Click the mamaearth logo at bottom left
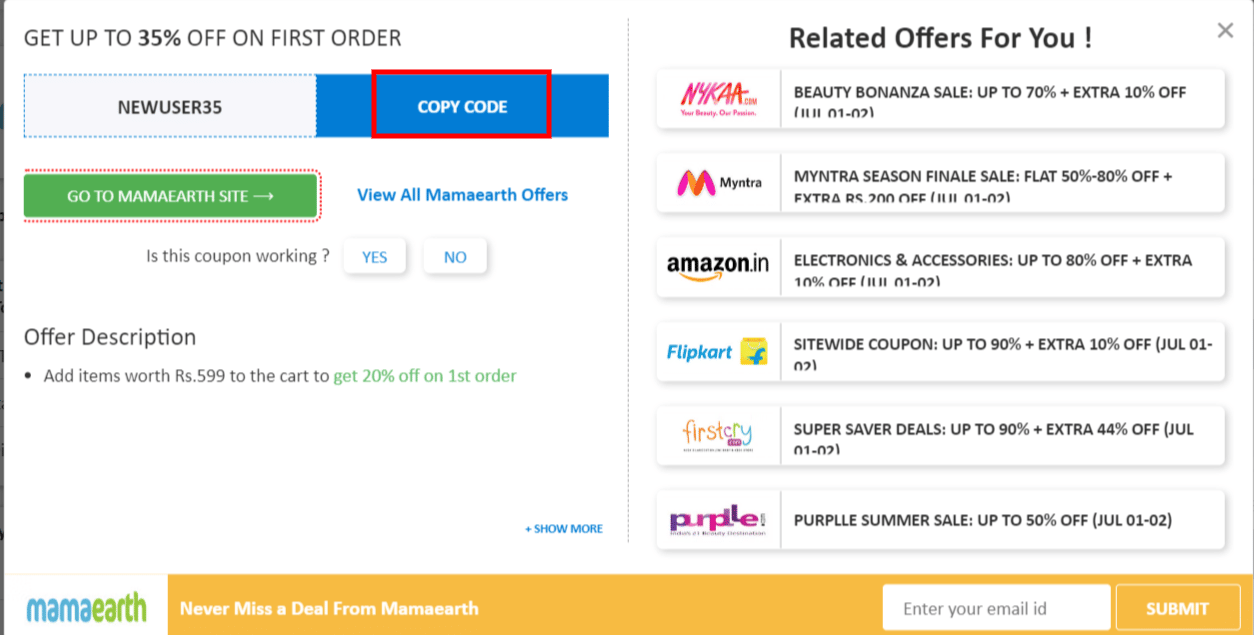 [85, 607]
